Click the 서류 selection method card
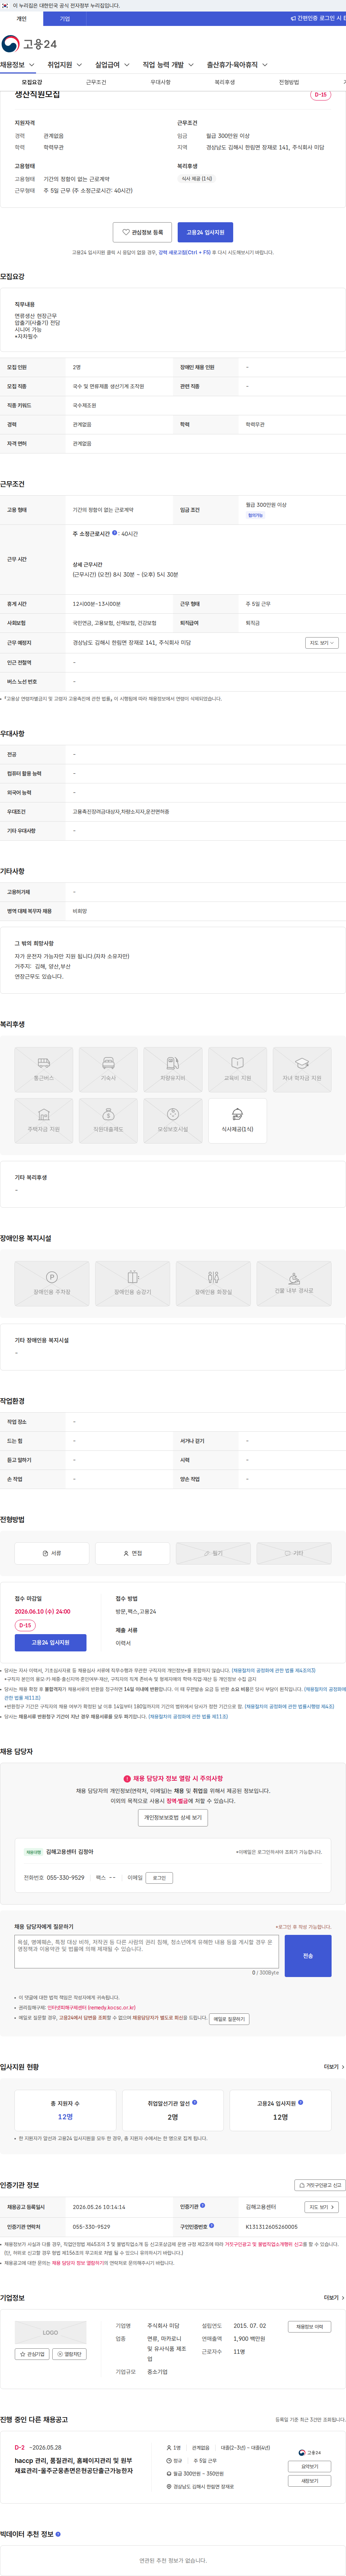Image resolution: width=346 pixels, height=2576 pixels. pyautogui.click(x=52, y=1553)
